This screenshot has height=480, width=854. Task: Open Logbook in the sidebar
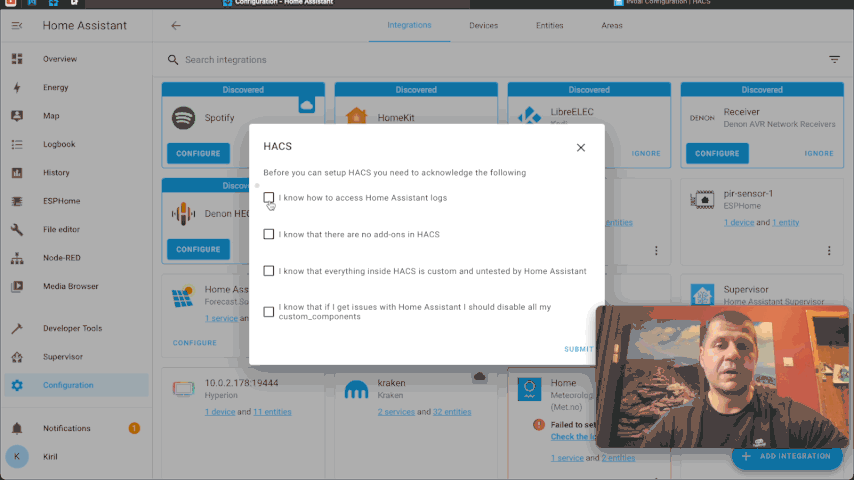pyautogui.click(x=76, y=144)
